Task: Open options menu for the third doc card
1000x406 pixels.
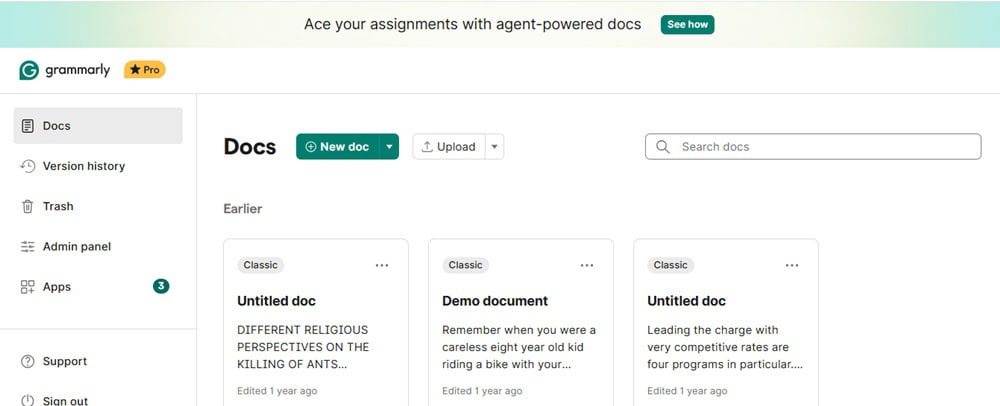Action: 792,265
